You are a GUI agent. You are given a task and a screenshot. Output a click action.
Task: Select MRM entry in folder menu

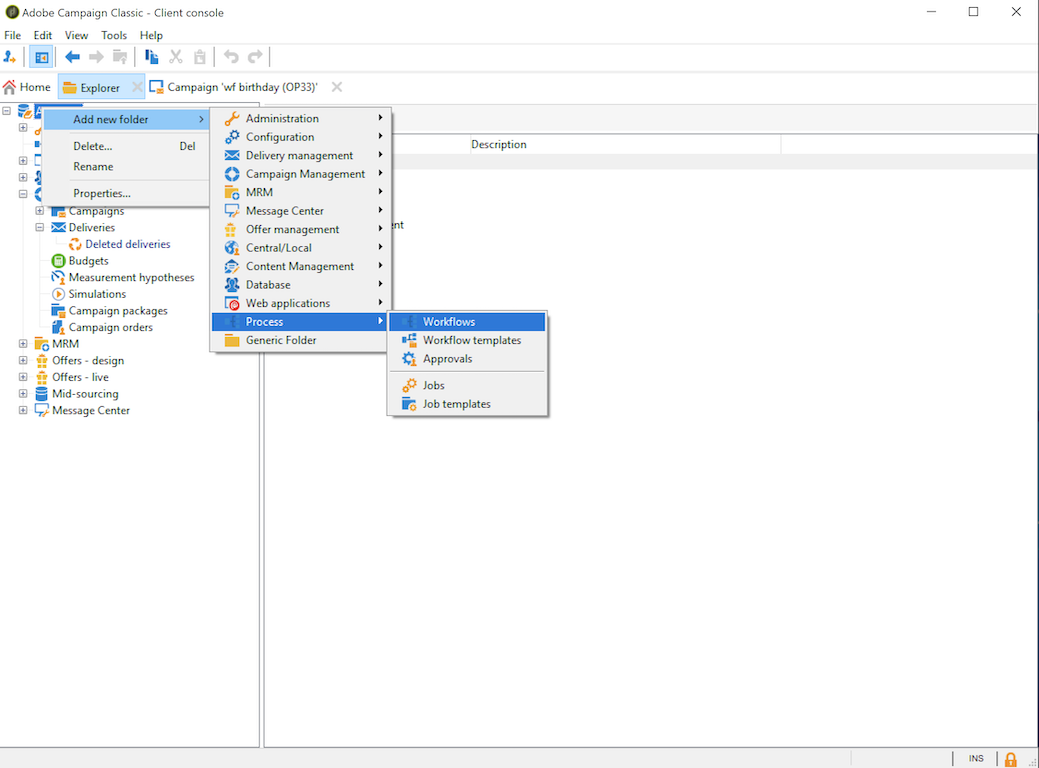[300, 192]
